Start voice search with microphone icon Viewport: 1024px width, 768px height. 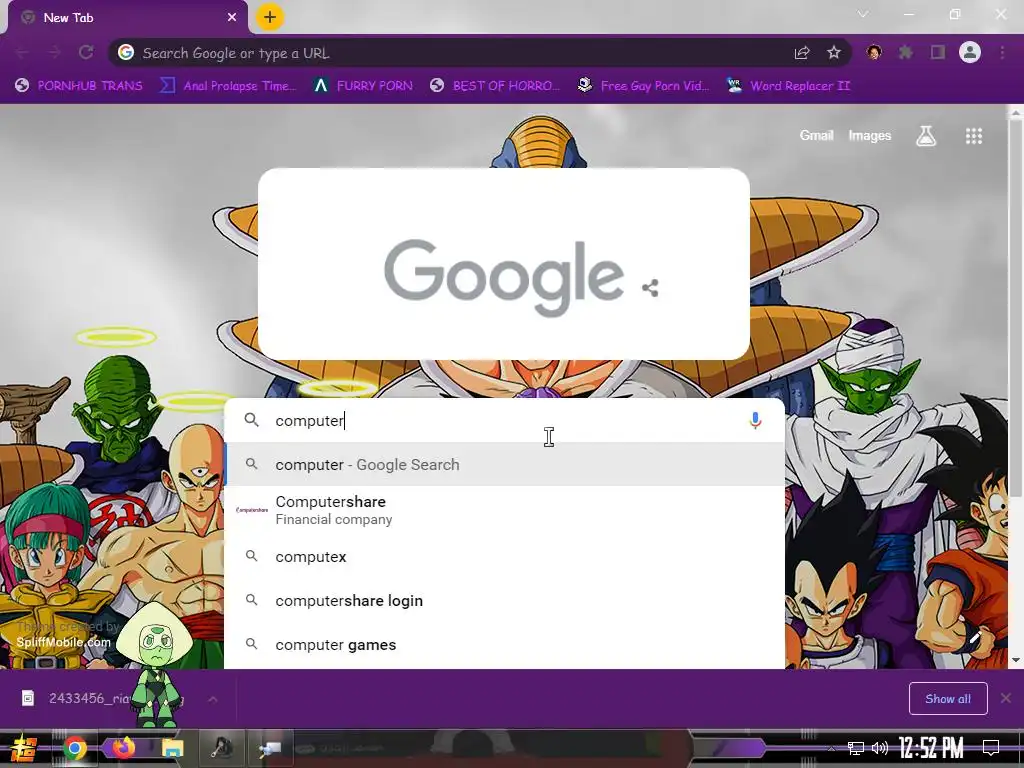point(755,421)
